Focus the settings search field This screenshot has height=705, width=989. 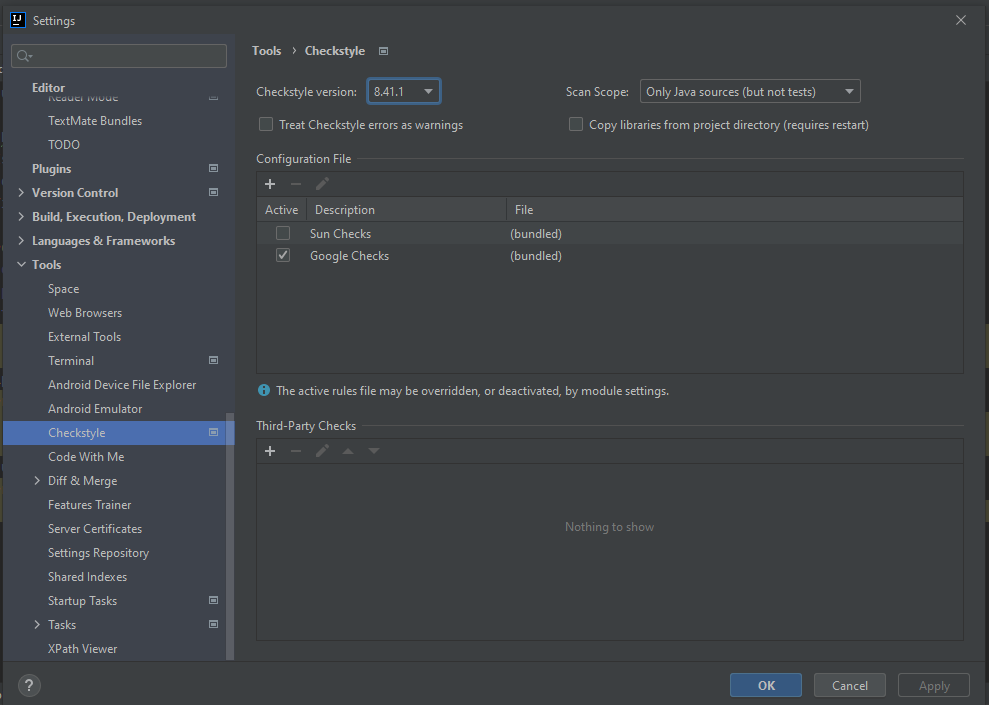(119, 56)
